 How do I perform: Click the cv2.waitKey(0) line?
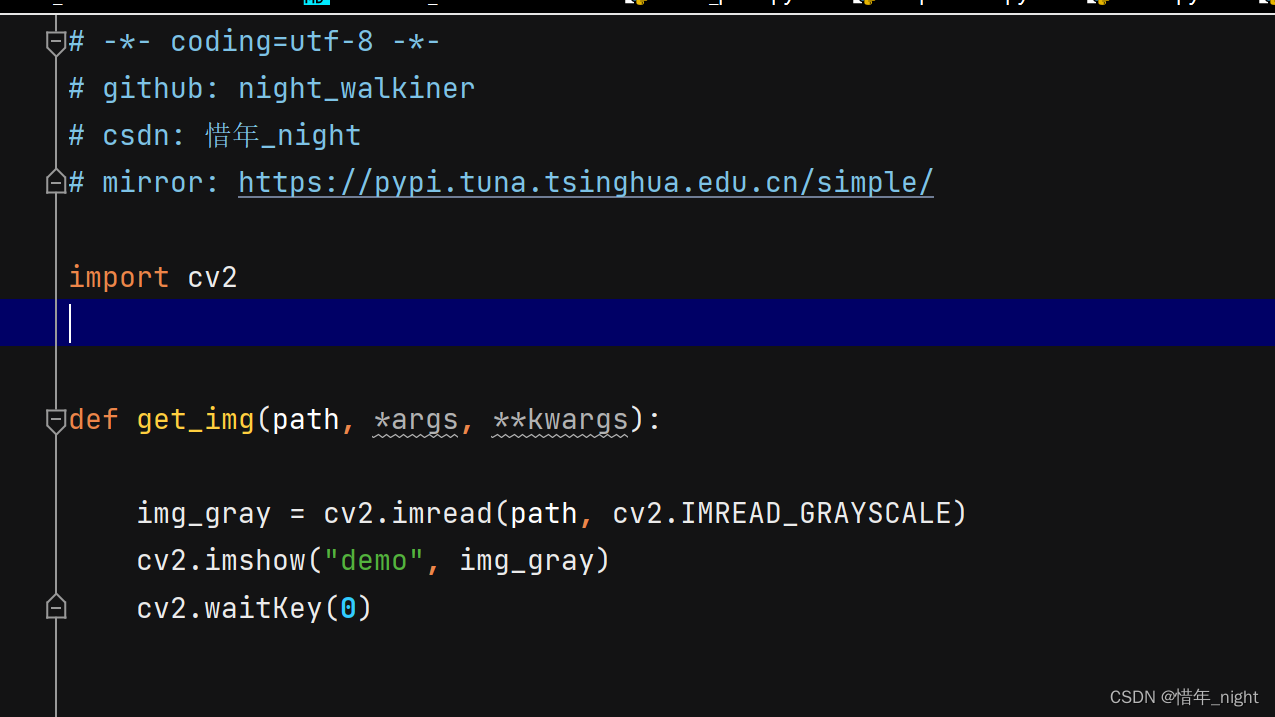253,607
